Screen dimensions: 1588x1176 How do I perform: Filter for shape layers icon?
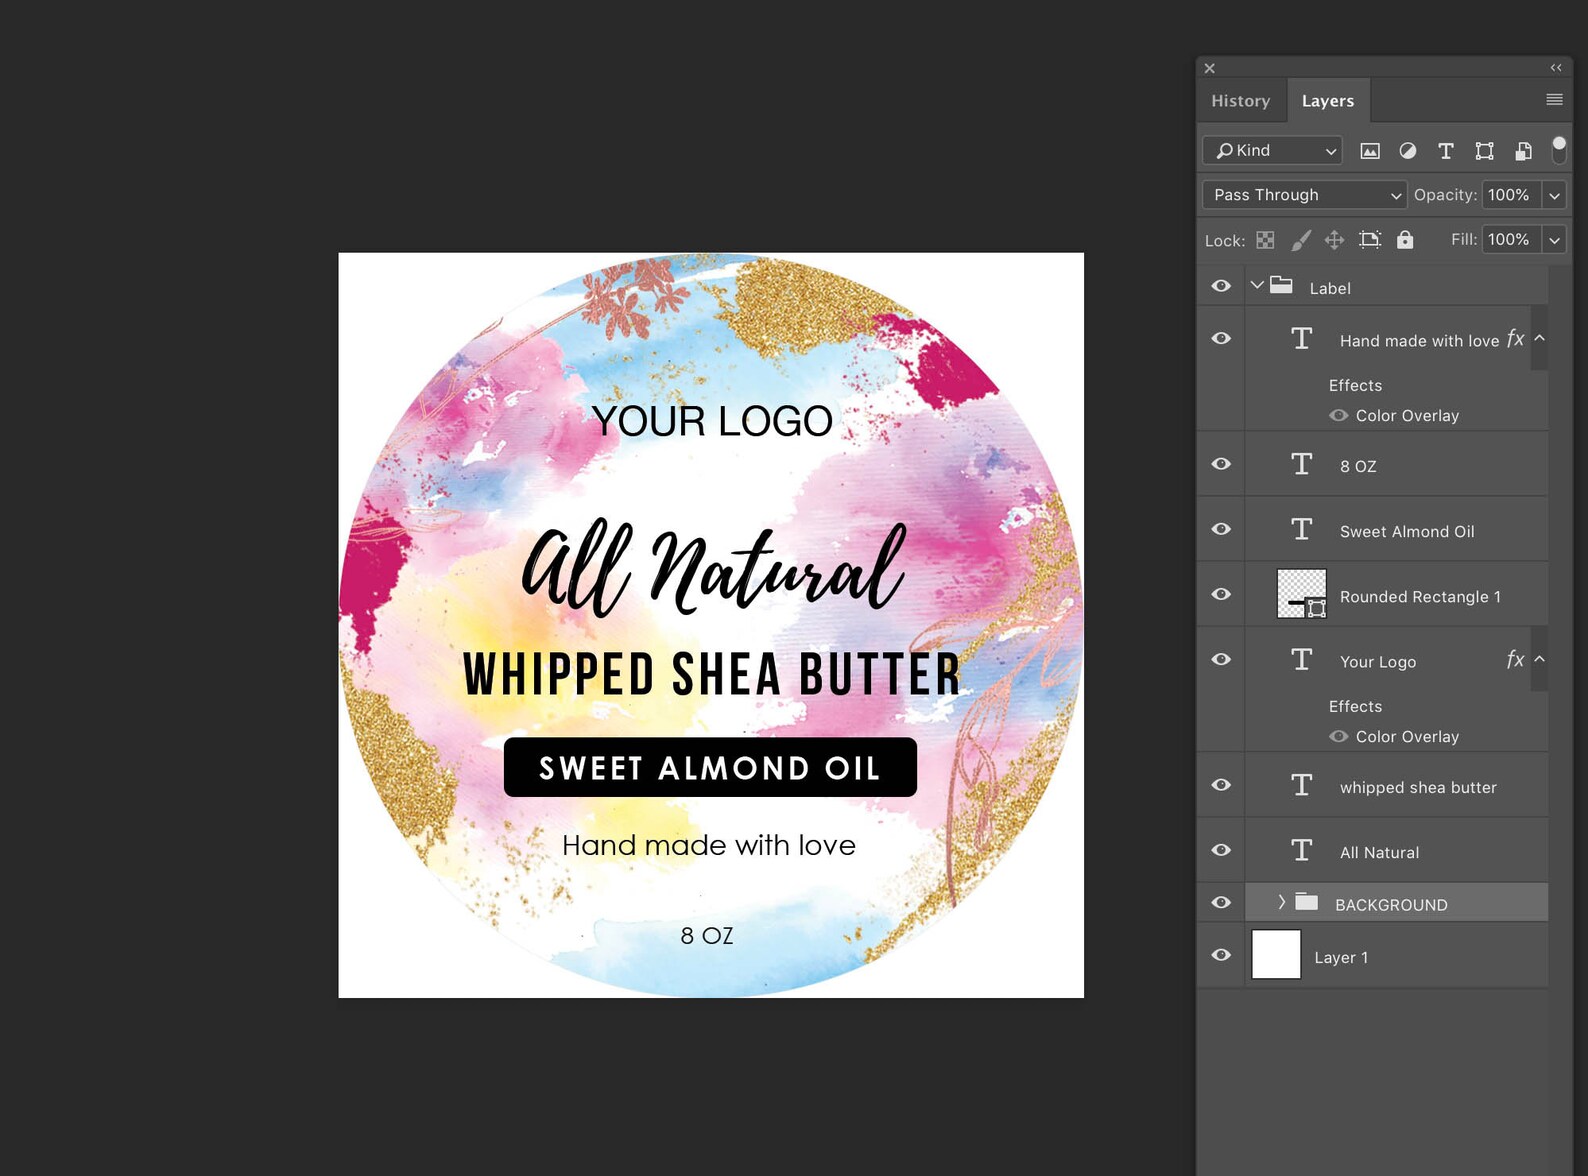pos(1485,151)
